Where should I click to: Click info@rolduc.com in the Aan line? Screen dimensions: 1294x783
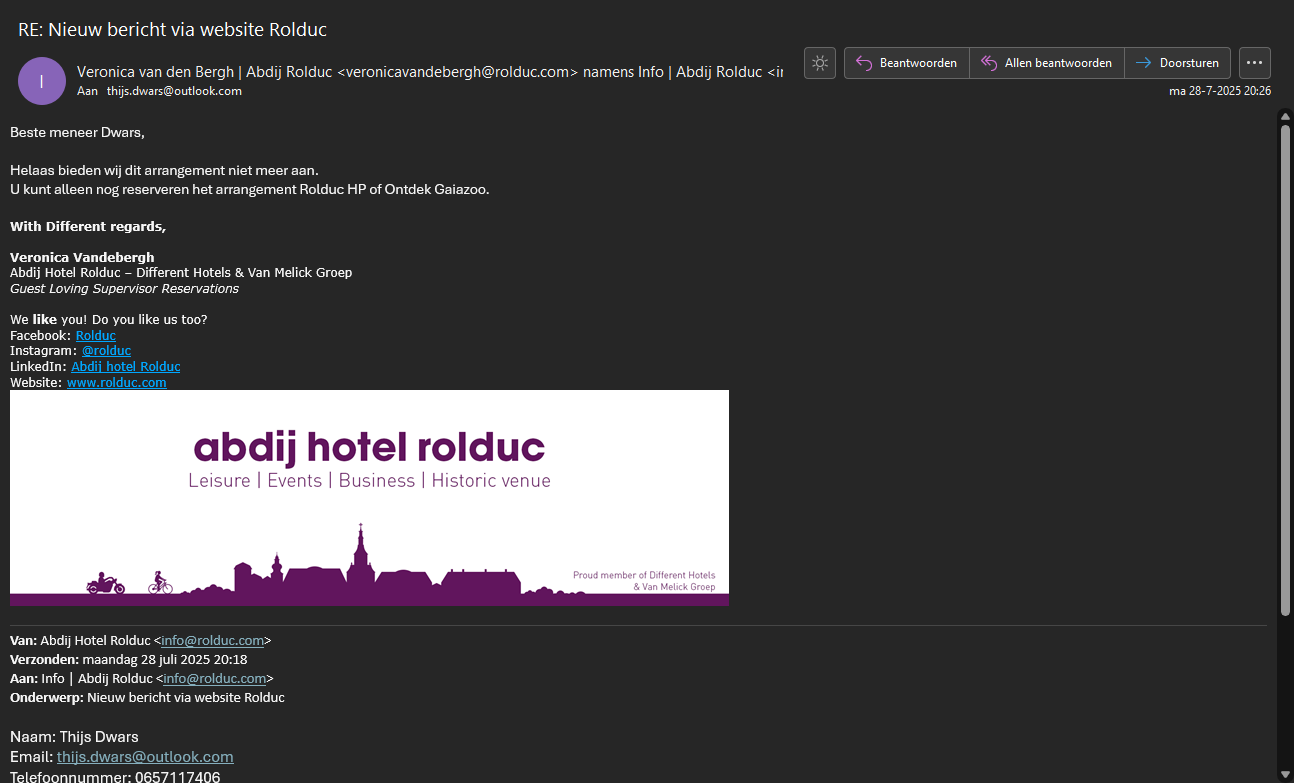(214, 679)
